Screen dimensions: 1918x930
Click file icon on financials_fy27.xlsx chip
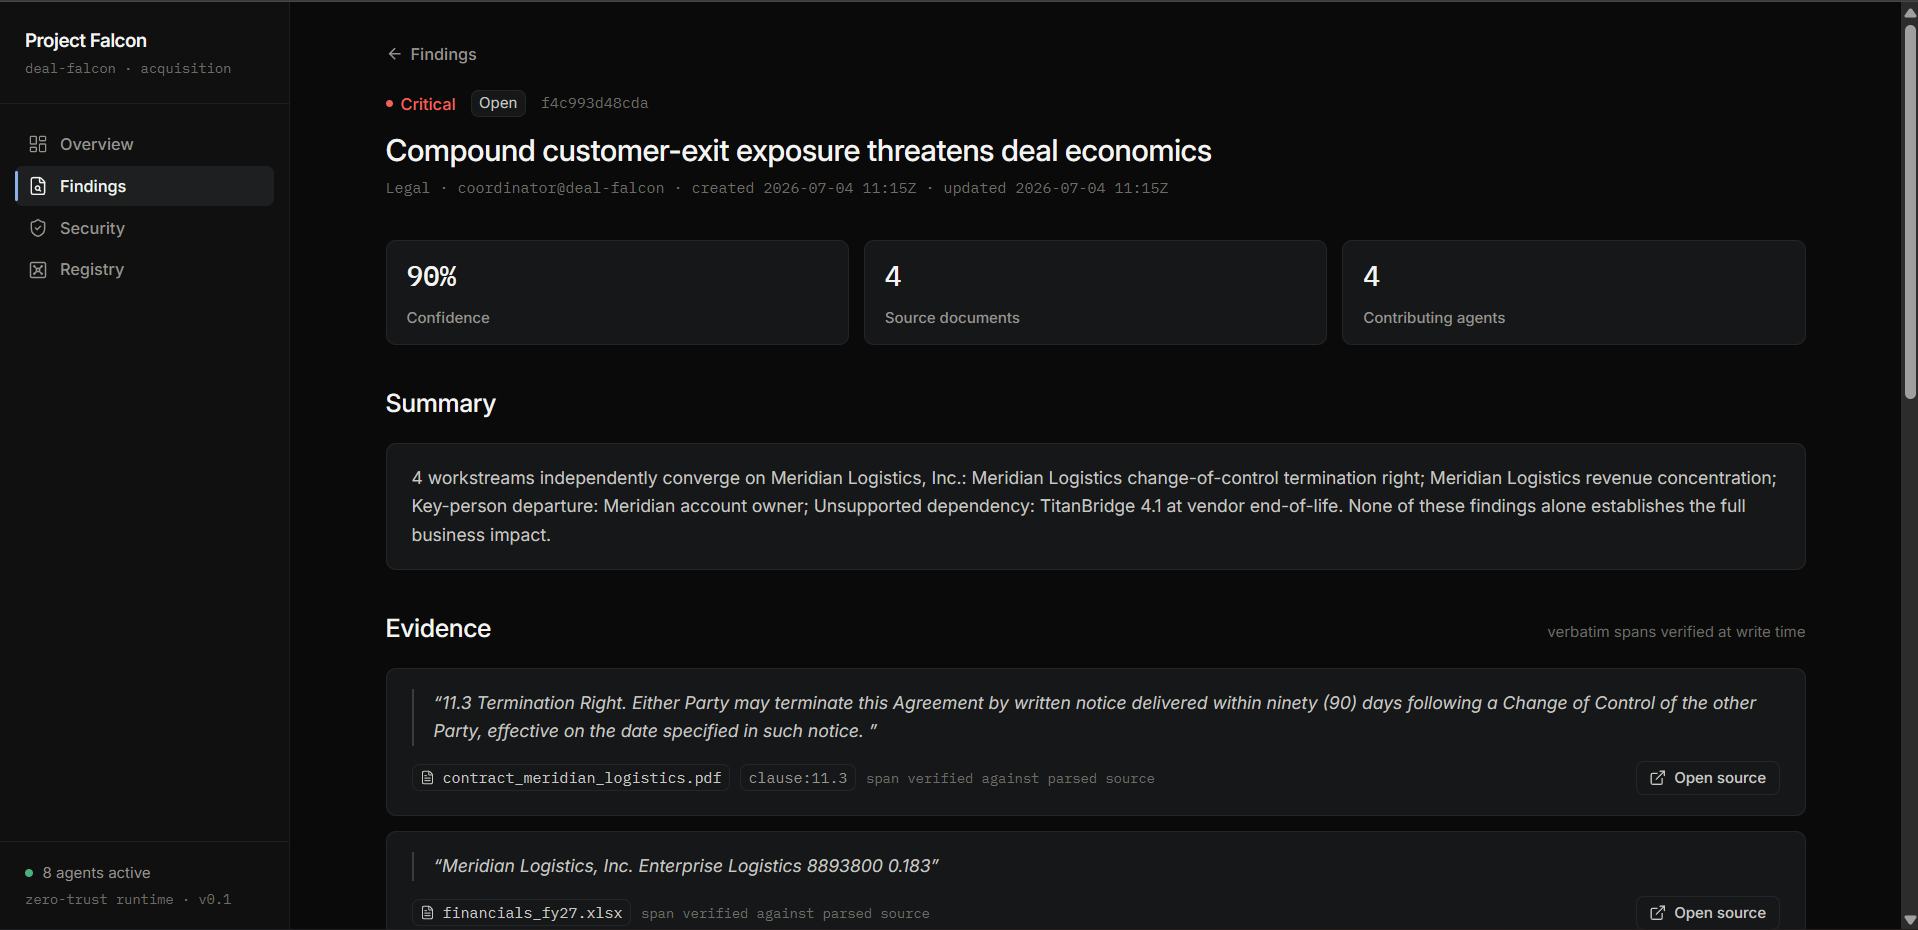[x=427, y=913]
